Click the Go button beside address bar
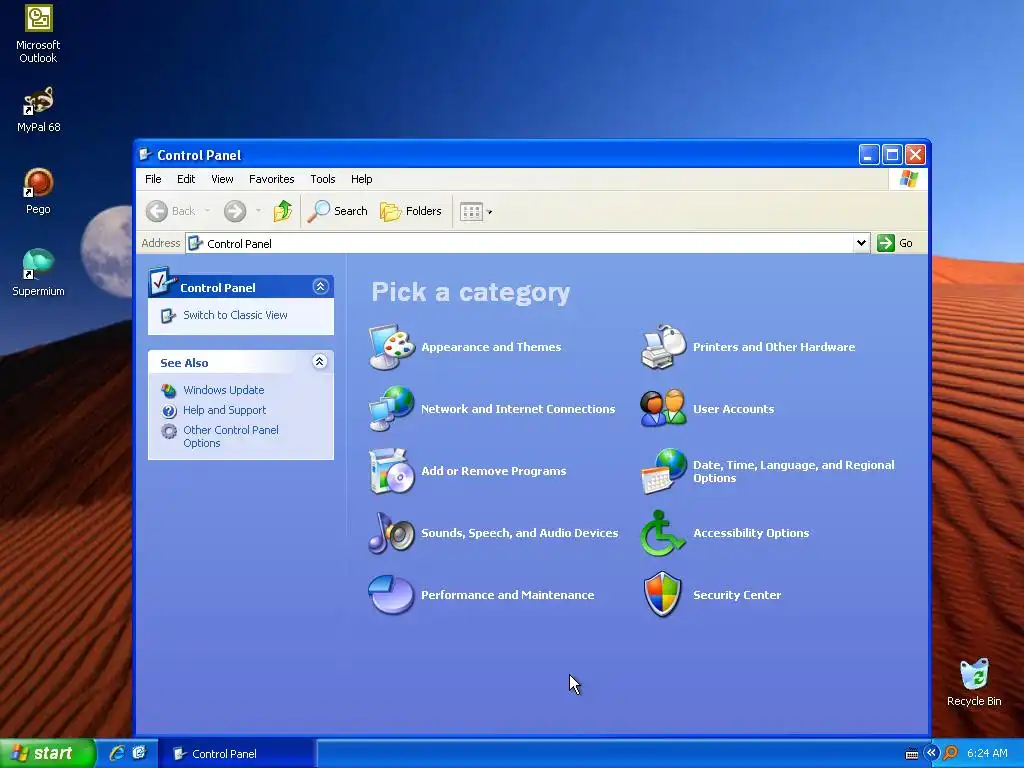The image size is (1024, 768). click(x=895, y=243)
